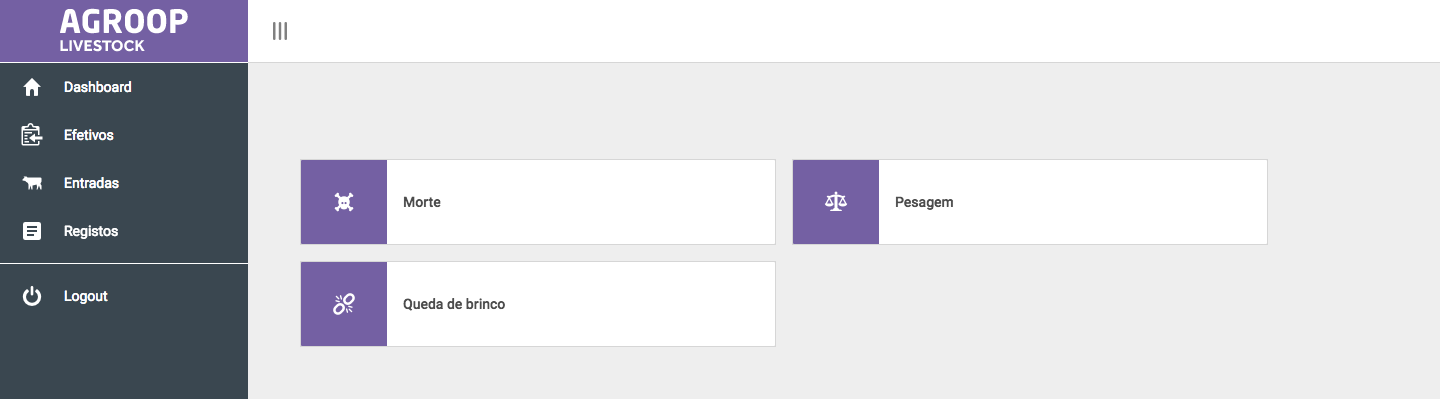The image size is (1440, 399).
Task: Click the Morte label text
Action: [x=422, y=202]
